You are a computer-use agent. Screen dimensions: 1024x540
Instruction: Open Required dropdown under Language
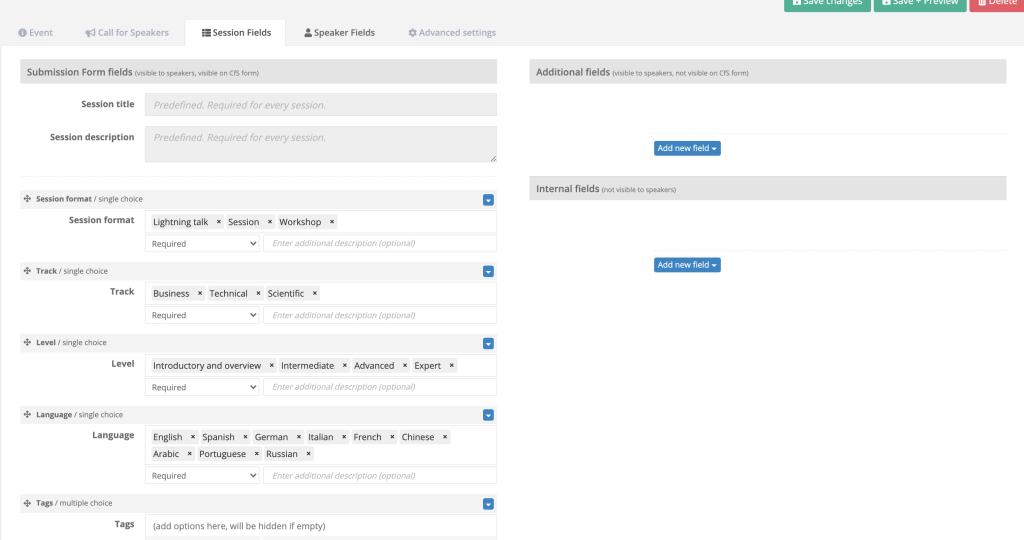[202, 476]
